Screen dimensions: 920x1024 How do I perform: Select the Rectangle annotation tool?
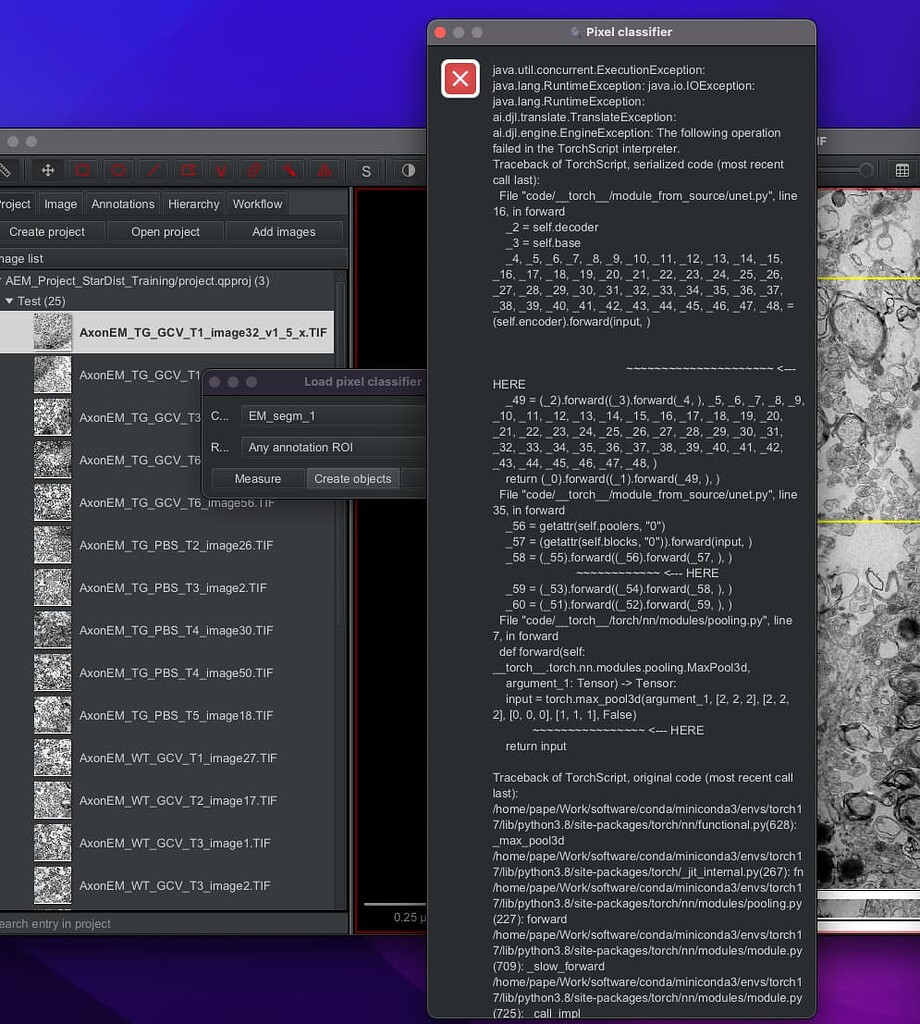click(81, 170)
